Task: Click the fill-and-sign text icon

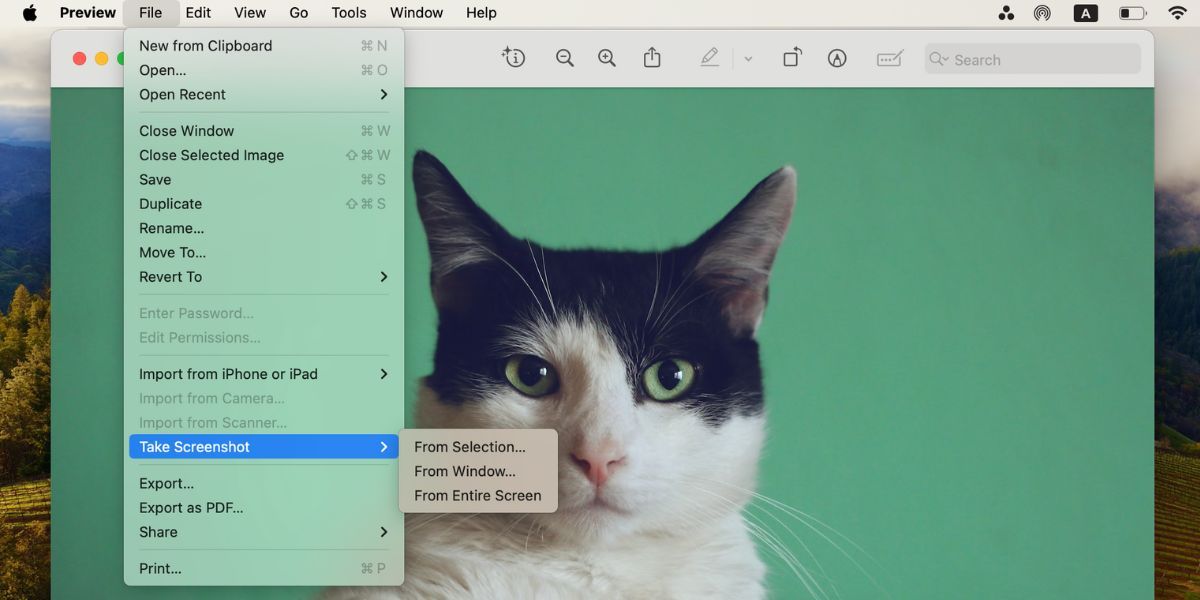Action: click(x=889, y=57)
